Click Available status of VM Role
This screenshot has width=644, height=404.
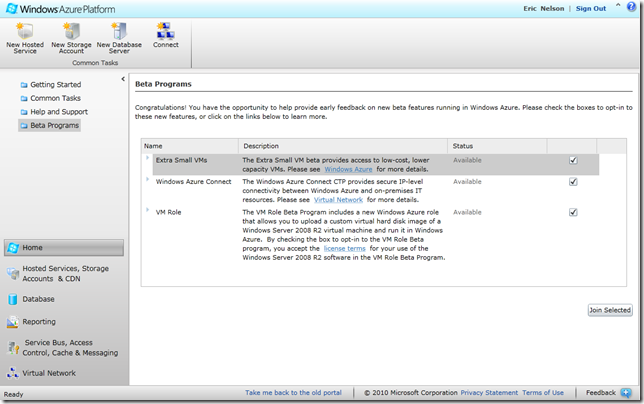pyautogui.click(x=467, y=212)
